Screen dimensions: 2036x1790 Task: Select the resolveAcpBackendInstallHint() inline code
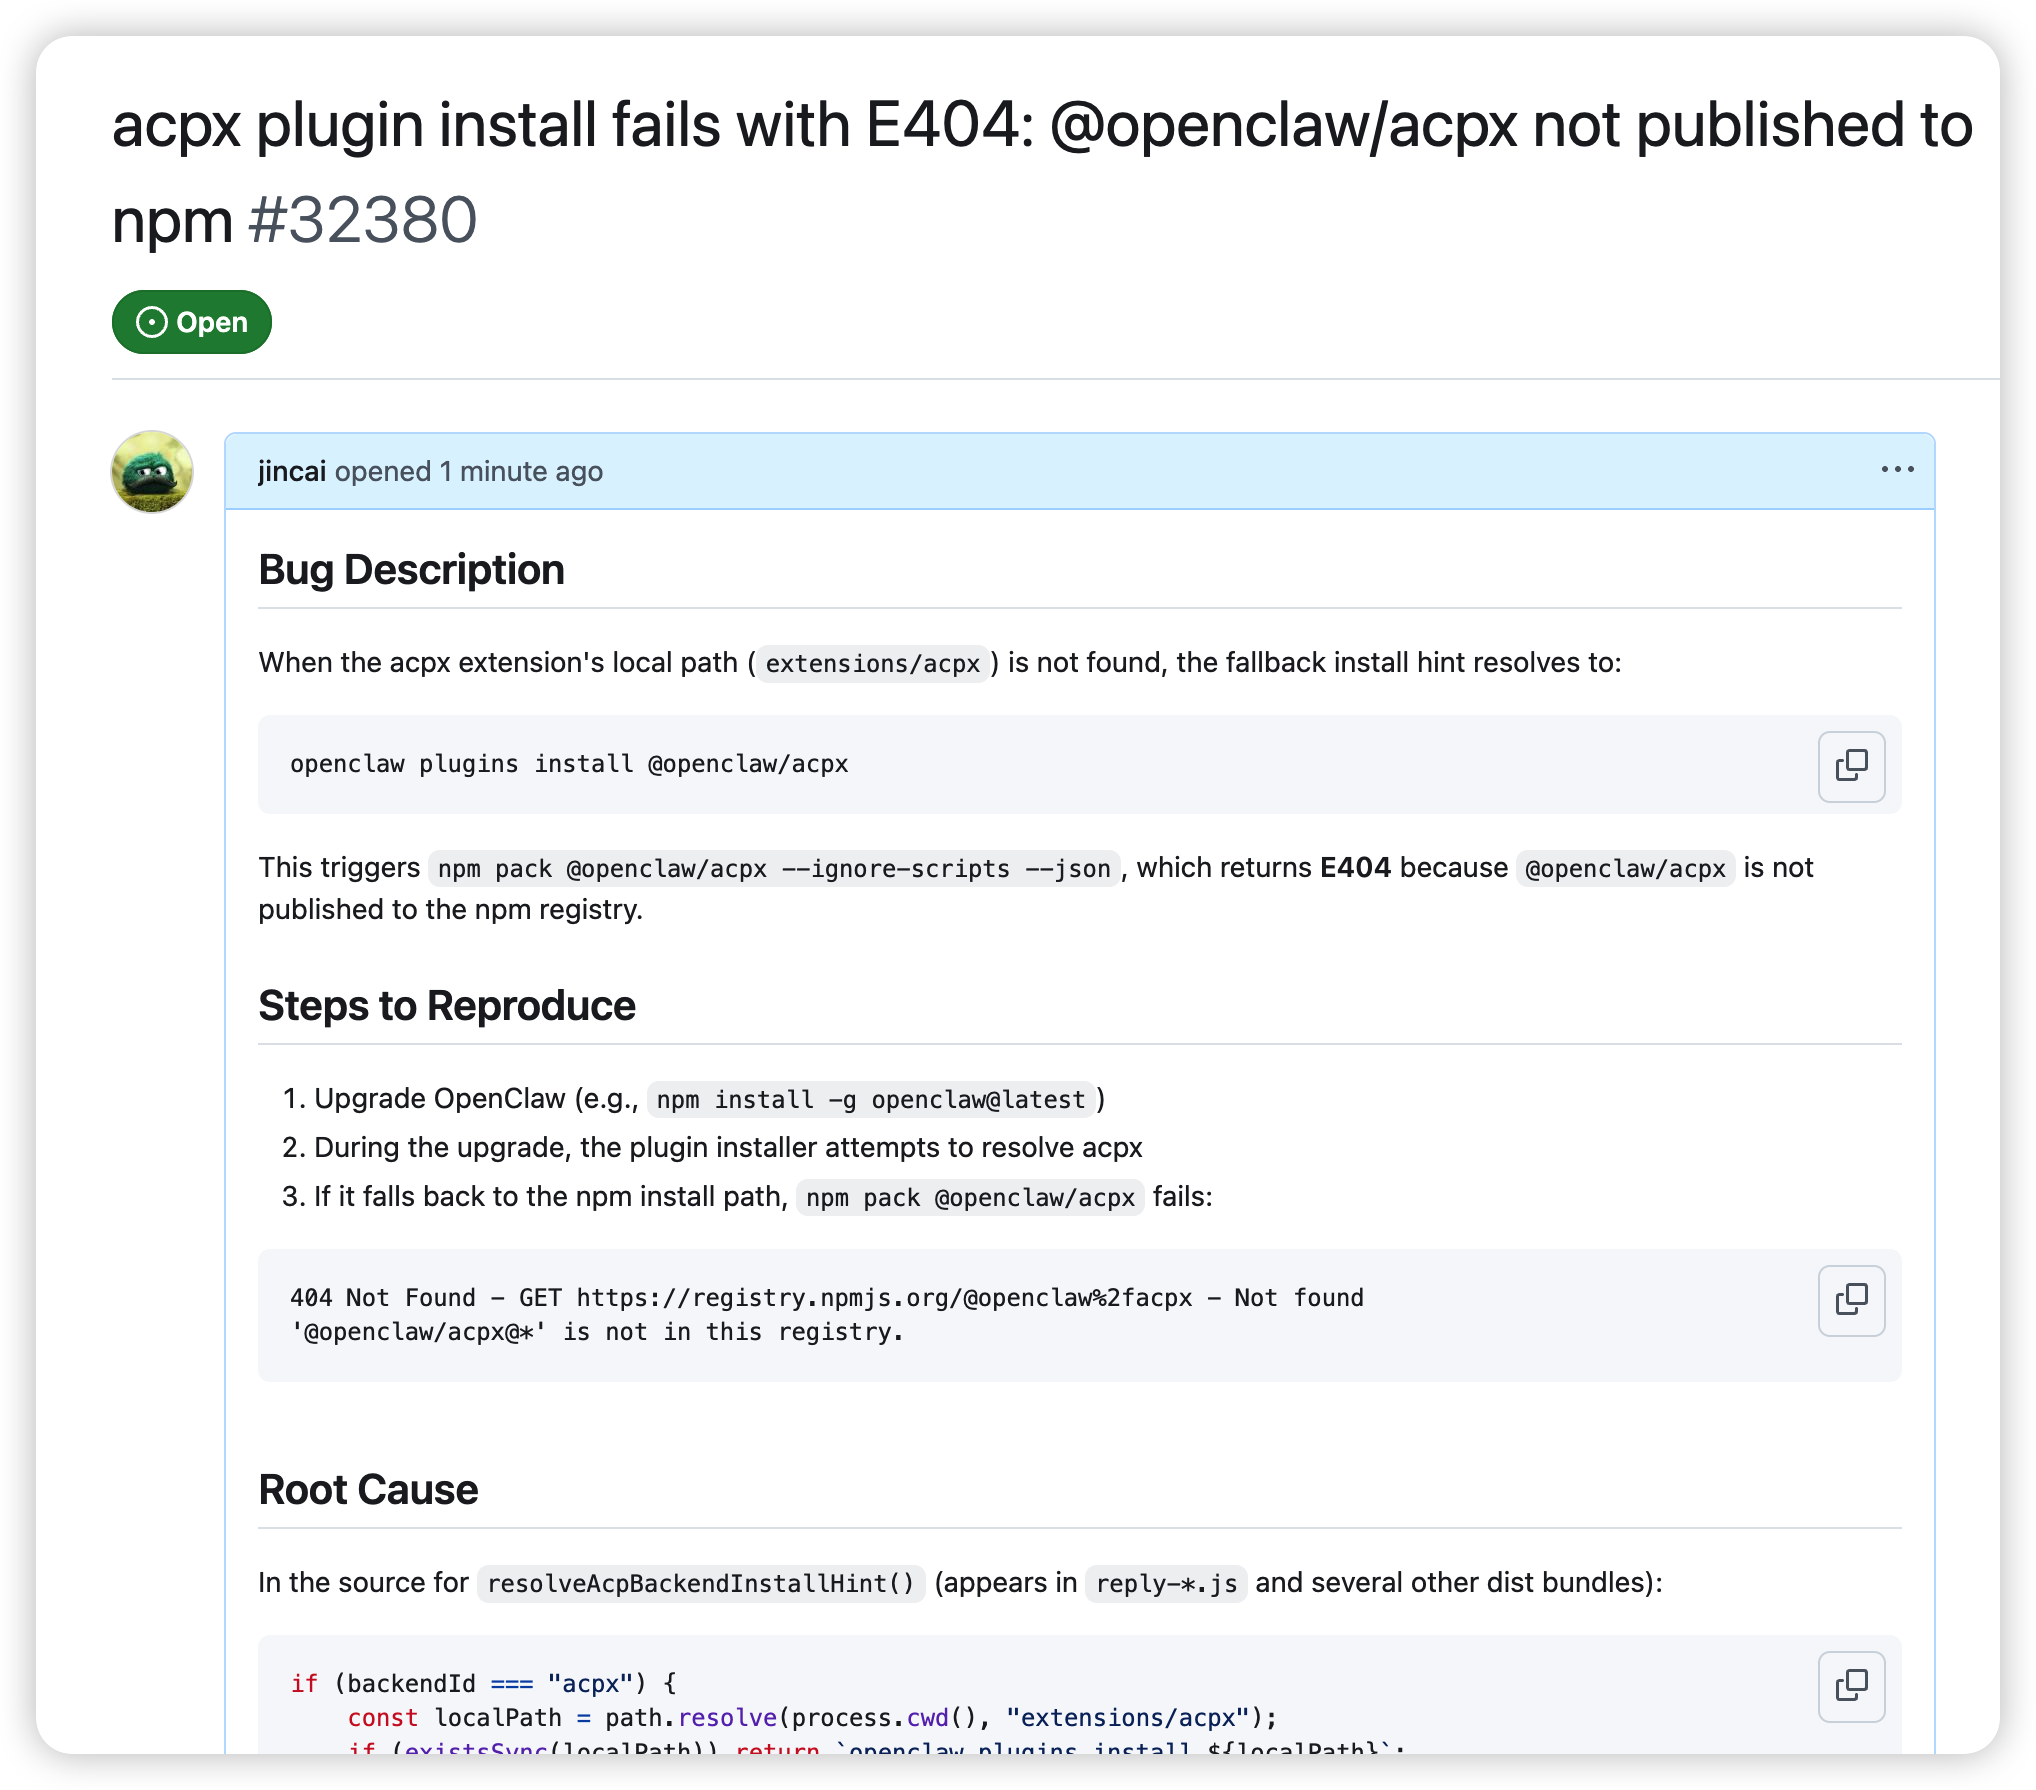[699, 1583]
